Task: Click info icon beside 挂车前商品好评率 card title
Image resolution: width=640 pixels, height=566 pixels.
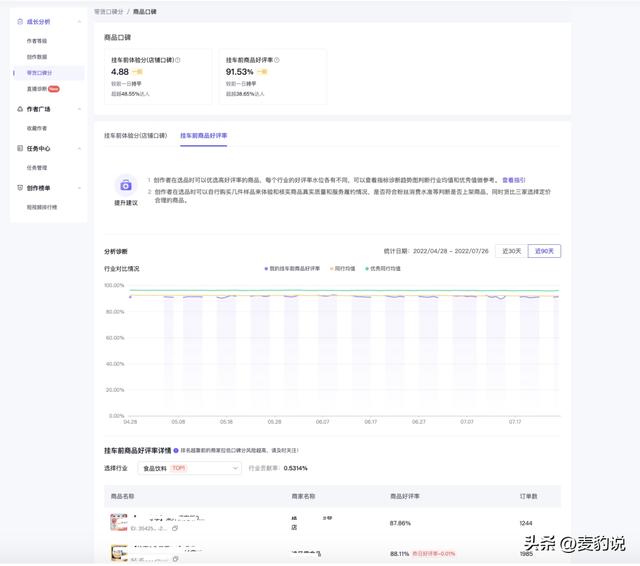Action: [280, 60]
